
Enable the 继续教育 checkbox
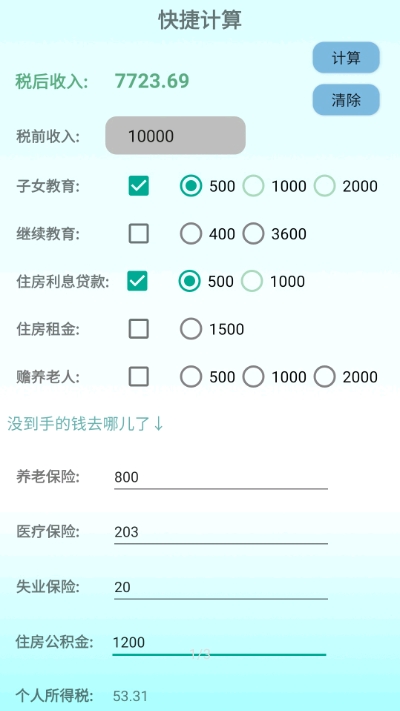click(x=138, y=234)
